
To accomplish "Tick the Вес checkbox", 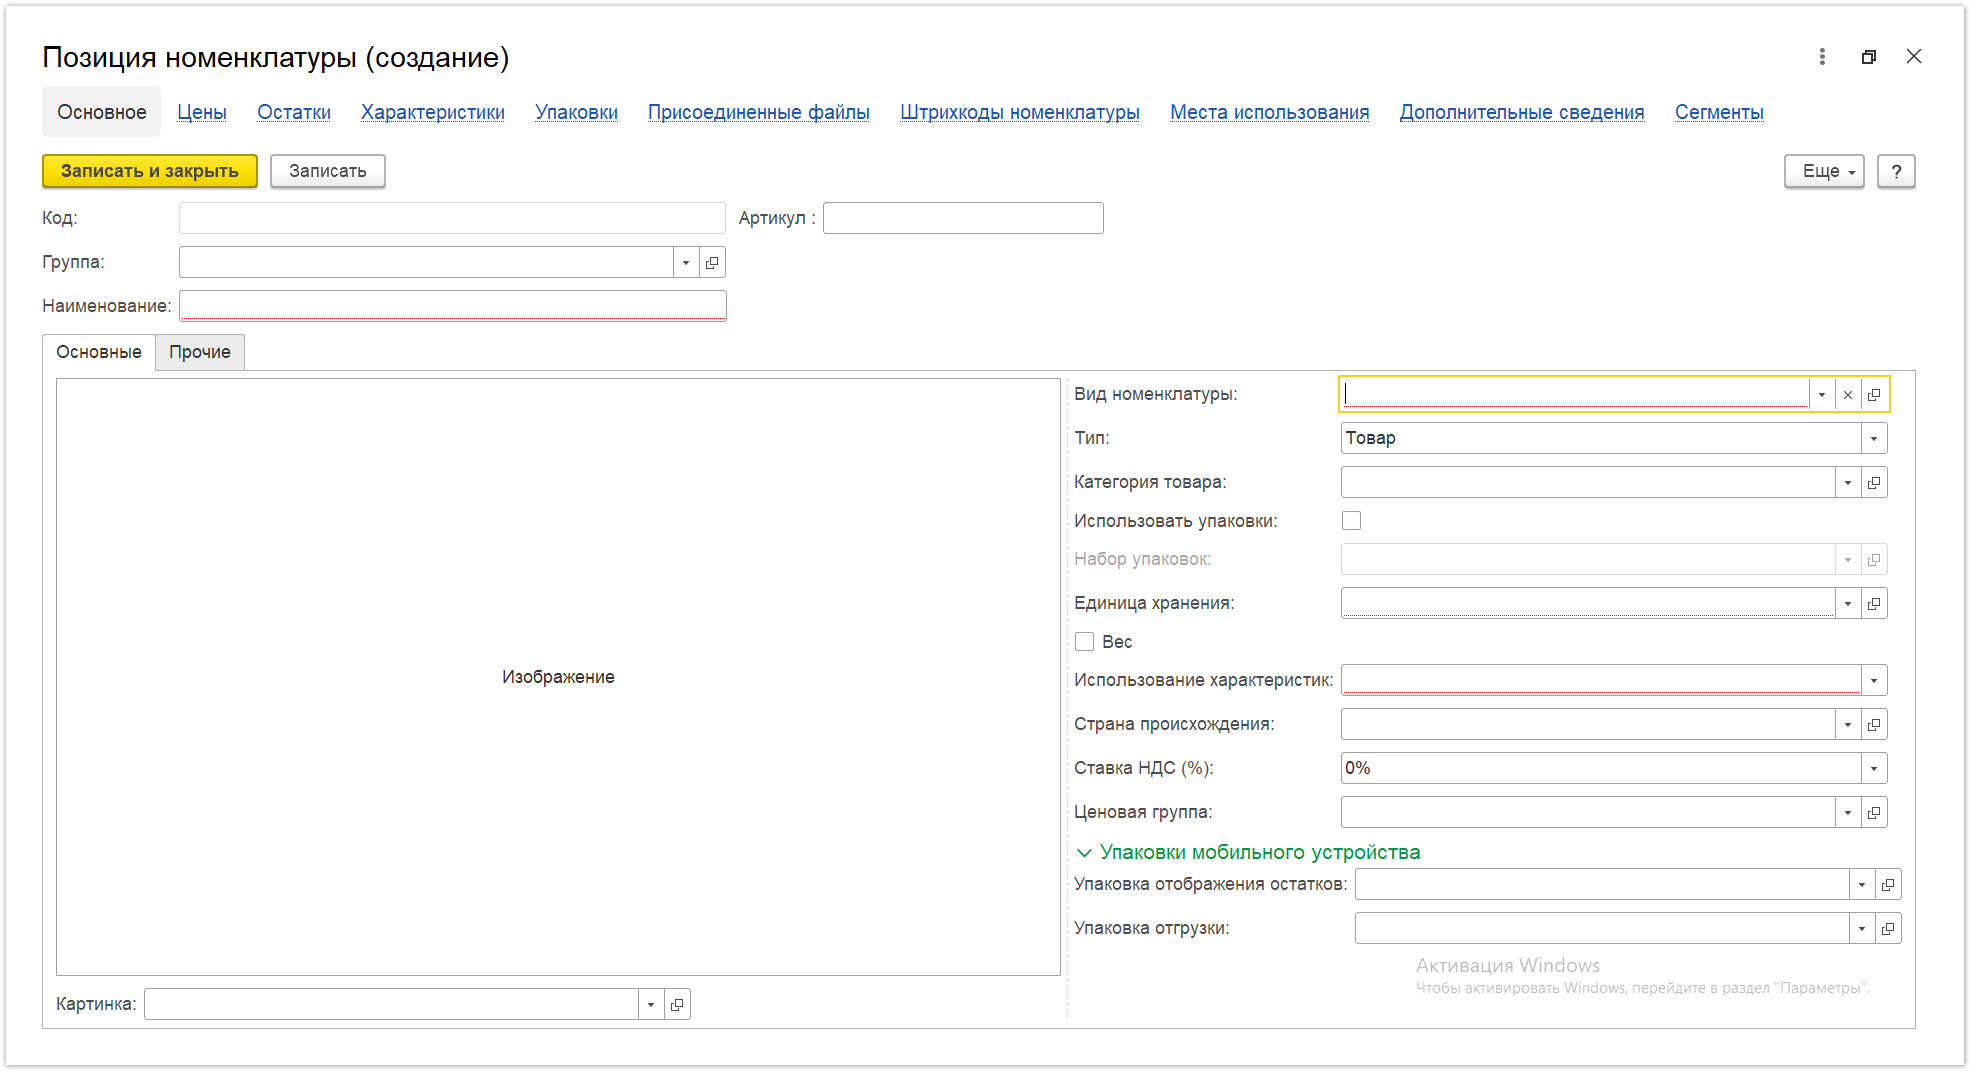I will [x=1084, y=642].
